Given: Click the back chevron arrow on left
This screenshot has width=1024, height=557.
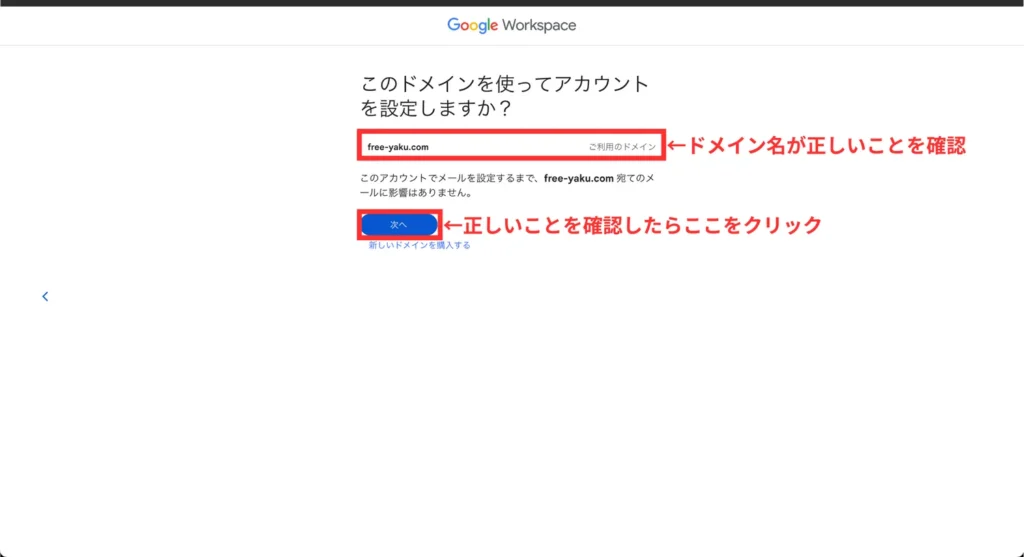Looking at the screenshot, I should (45, 296).
